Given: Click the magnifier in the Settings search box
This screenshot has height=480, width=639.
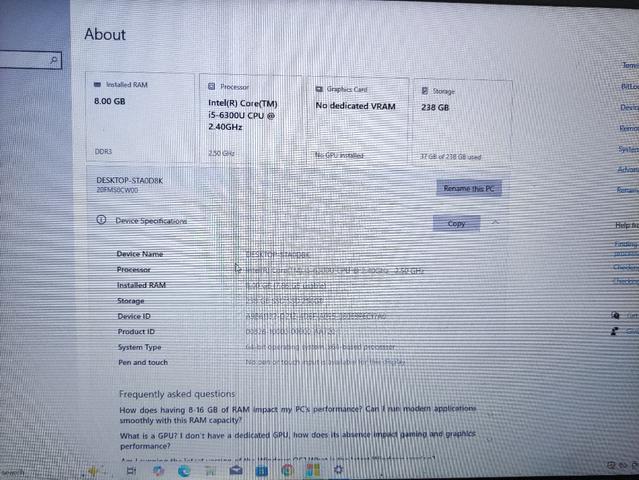Looking at the screenshot, I should point(53,60).
